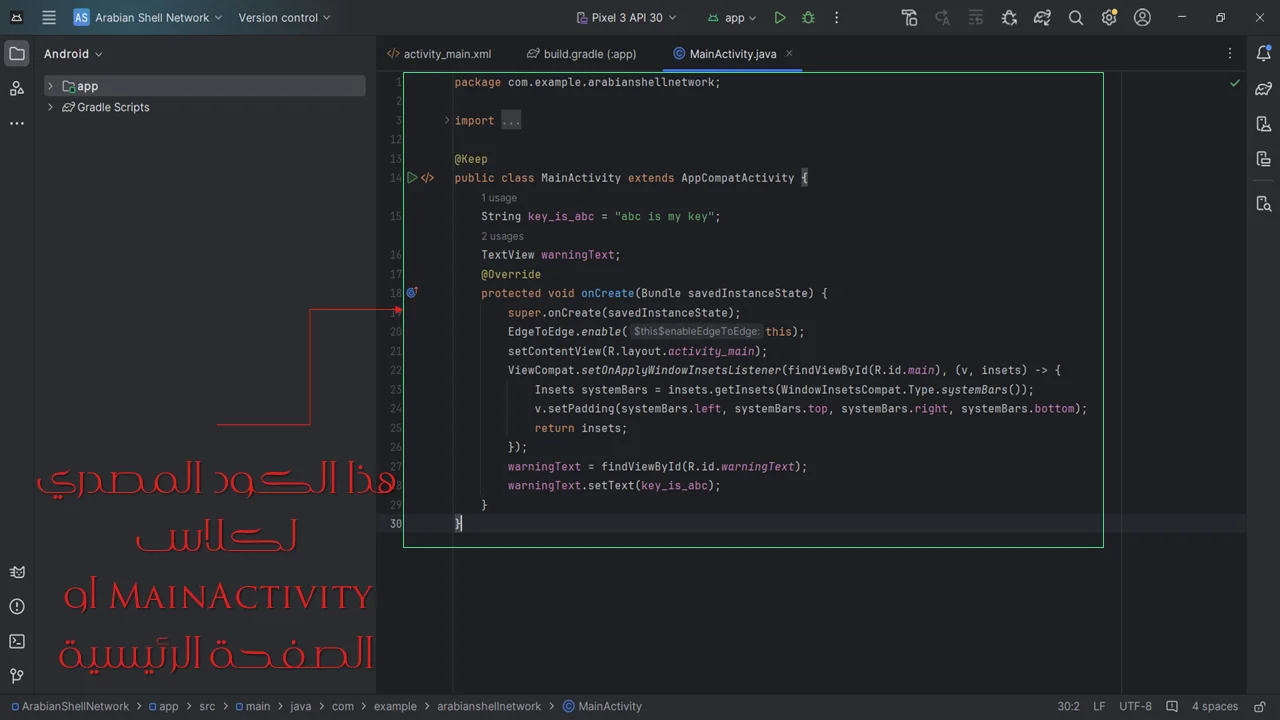Screen dimensions: 1280x720
Task: Close the MainActivity.java tab
Action: [x=789, y=54]
